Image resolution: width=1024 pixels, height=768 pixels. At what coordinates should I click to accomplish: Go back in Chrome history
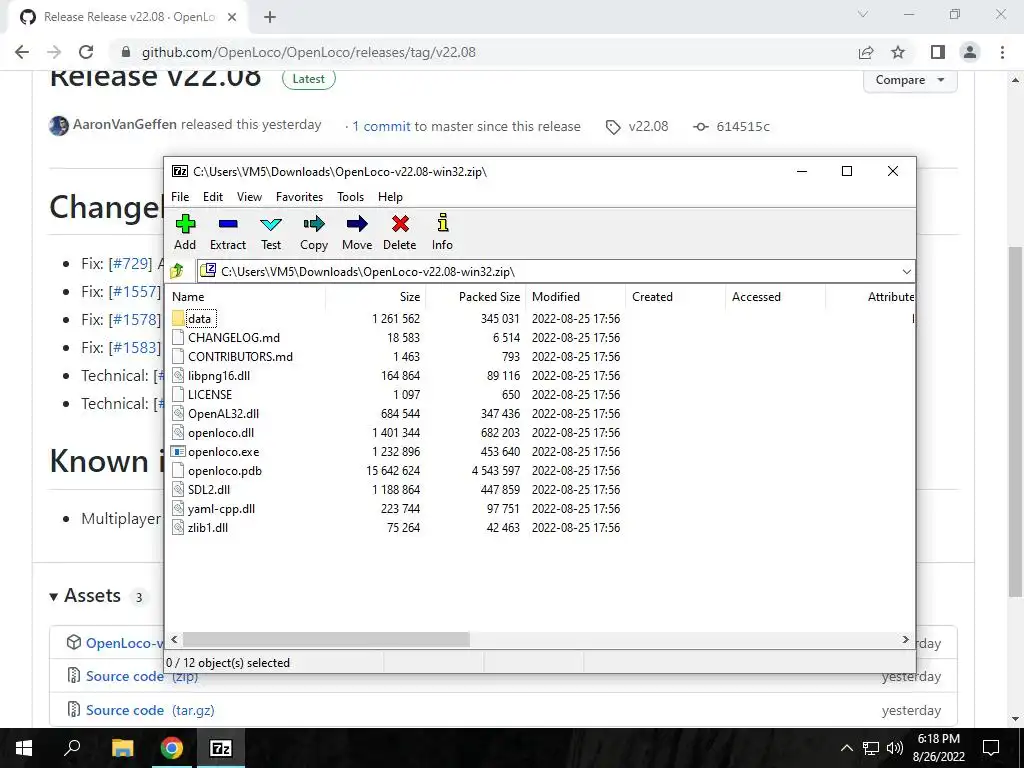(x=22, y=52)
